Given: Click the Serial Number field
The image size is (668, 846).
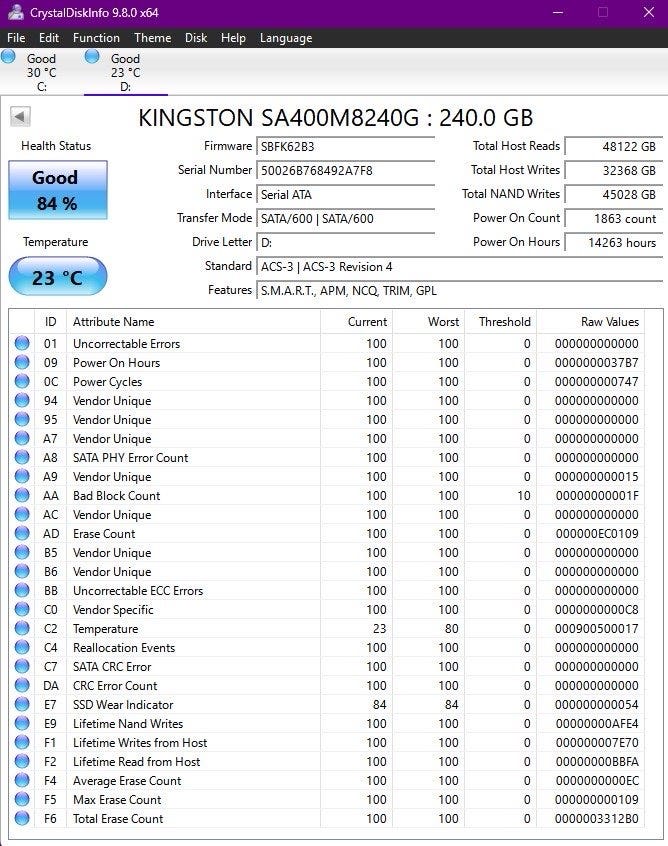Looking at the screenshot, I should 346,170.
